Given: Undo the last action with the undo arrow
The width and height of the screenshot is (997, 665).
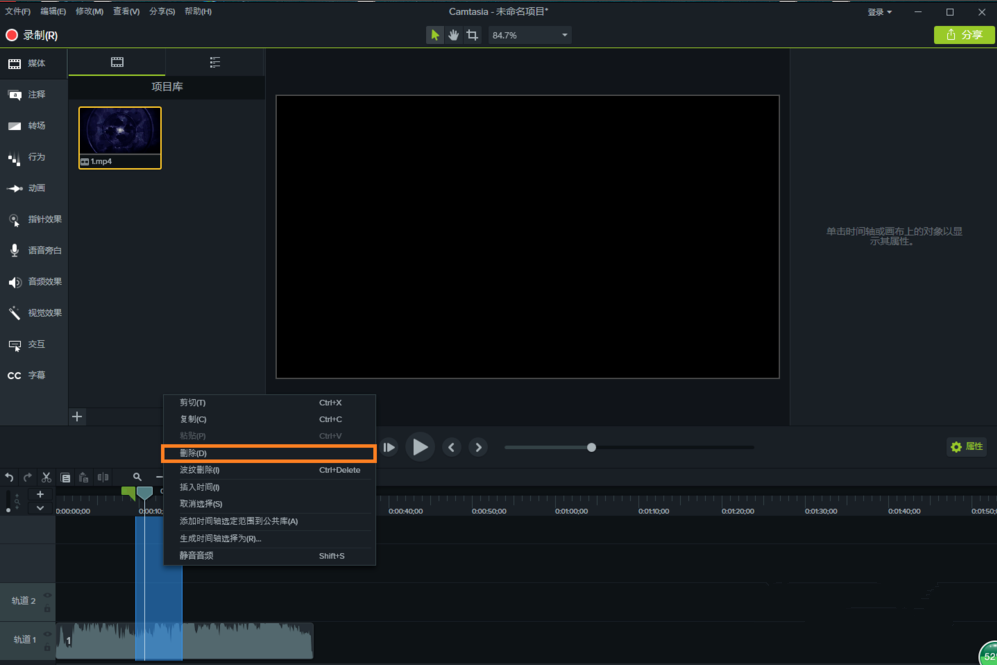Looking at the screenshot, I should (x=9, y=478).
